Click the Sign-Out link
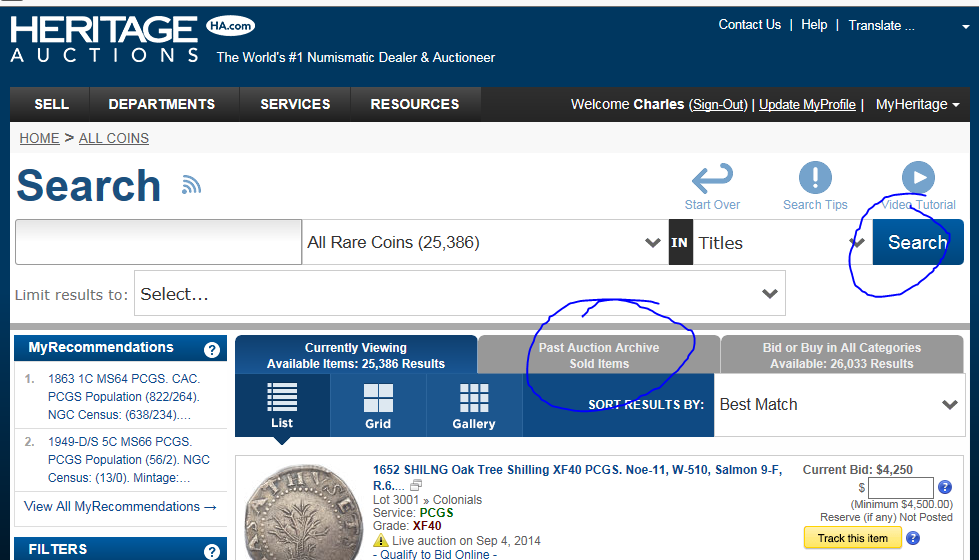This screenshot has height=560, width=979. tap(718, 104)
